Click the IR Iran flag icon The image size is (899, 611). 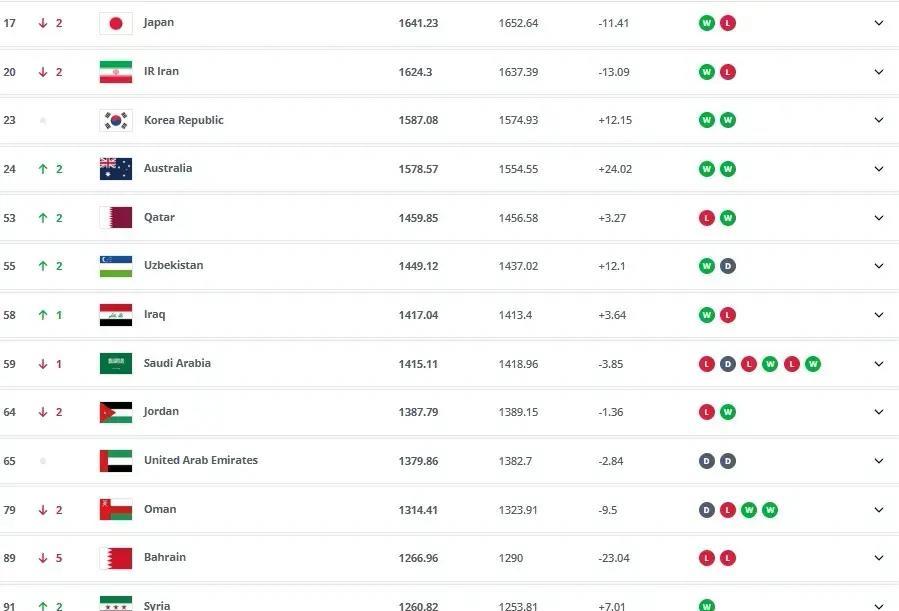pos(116,72)
